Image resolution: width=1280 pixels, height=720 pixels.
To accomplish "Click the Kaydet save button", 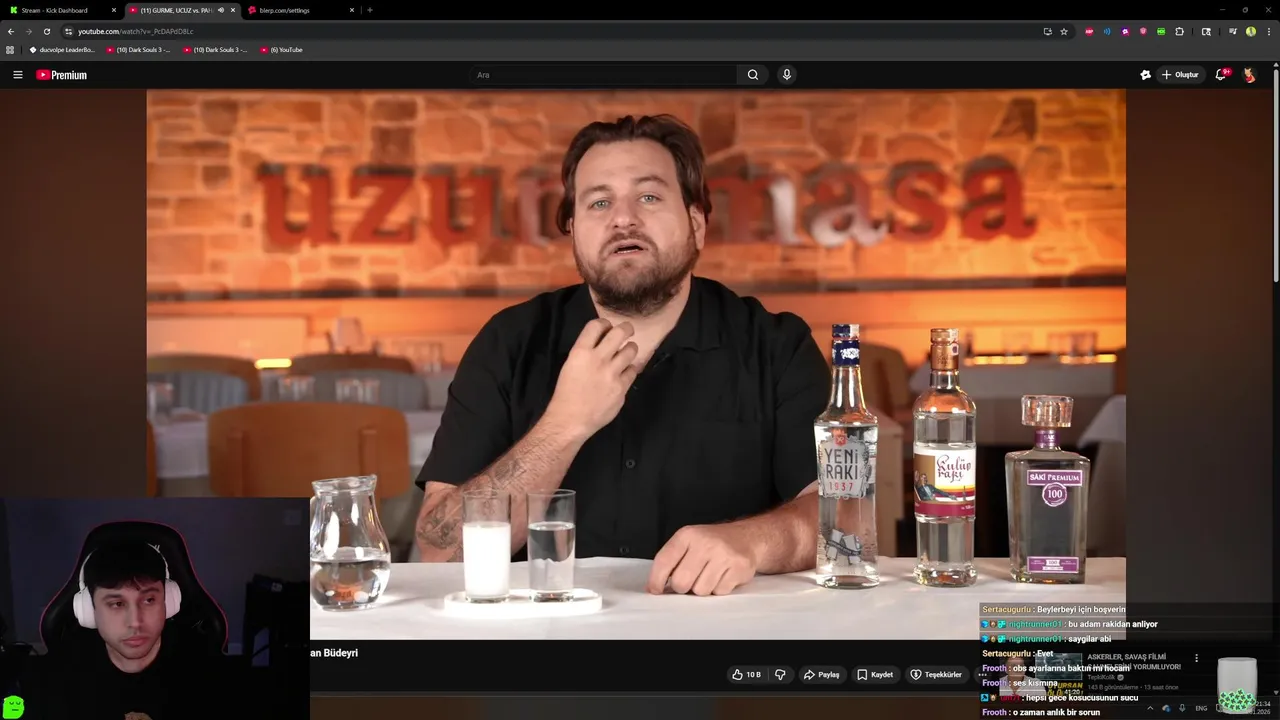I will click(x=875, y=675).
